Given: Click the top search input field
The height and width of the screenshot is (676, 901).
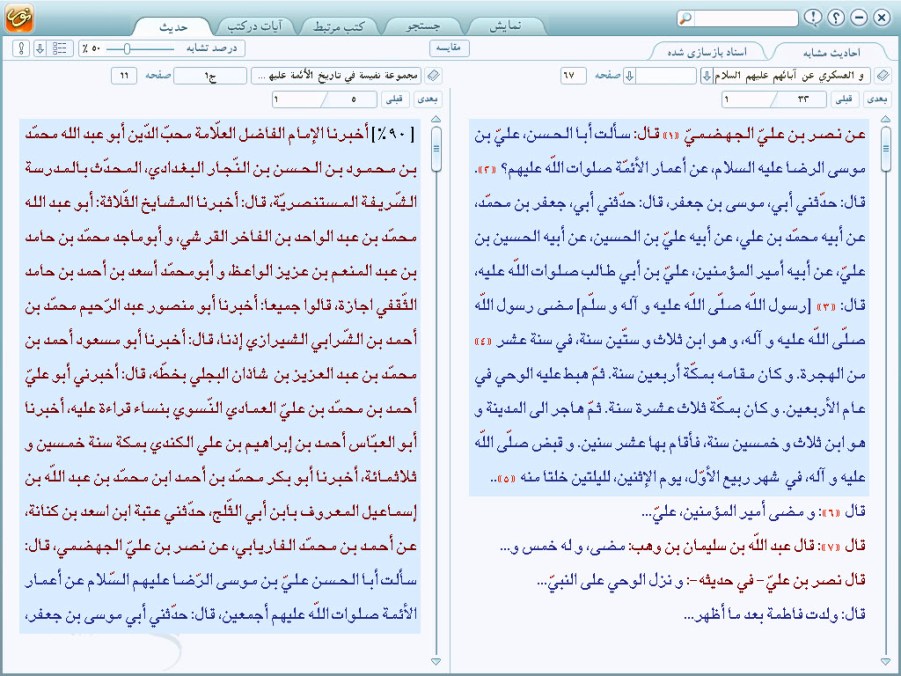Looking at the screenshot, I should [745, 18].
